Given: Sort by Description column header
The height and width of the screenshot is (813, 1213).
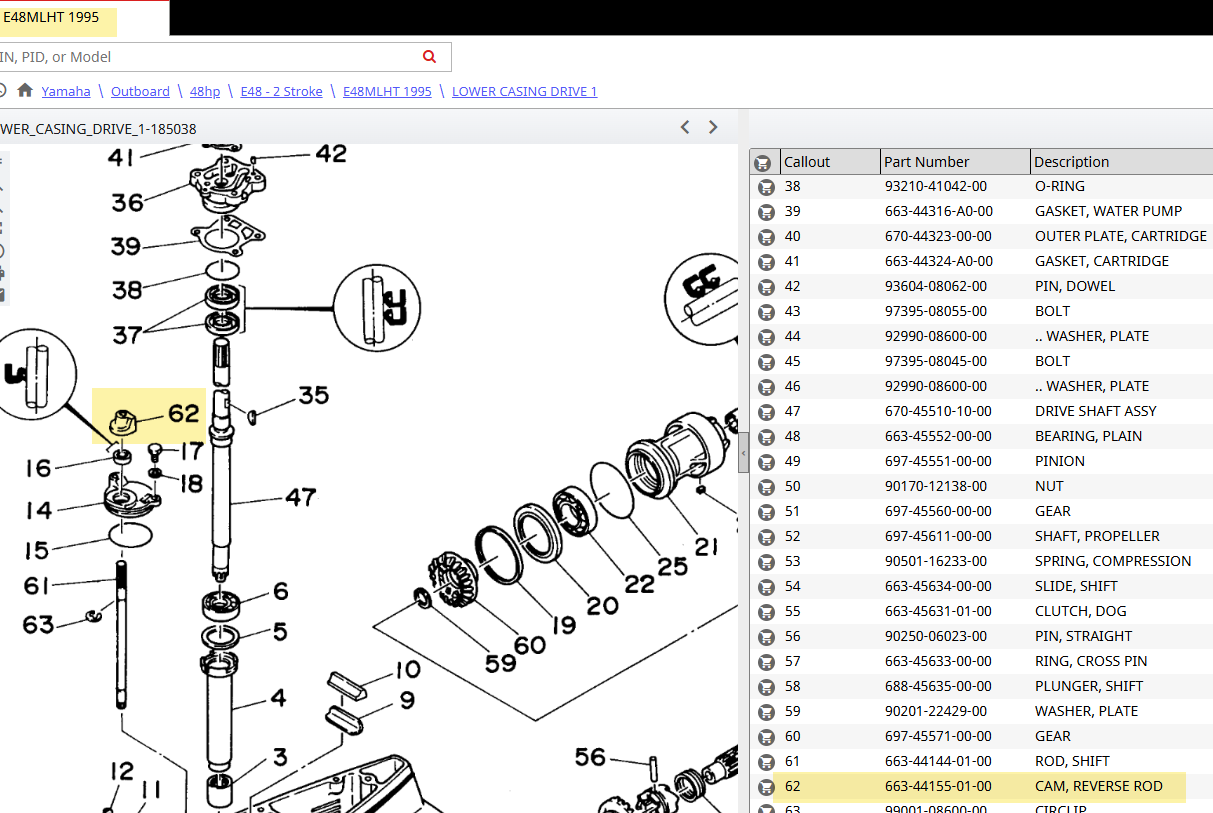Looking at the screenshot, I should [x=1121, y=162].
